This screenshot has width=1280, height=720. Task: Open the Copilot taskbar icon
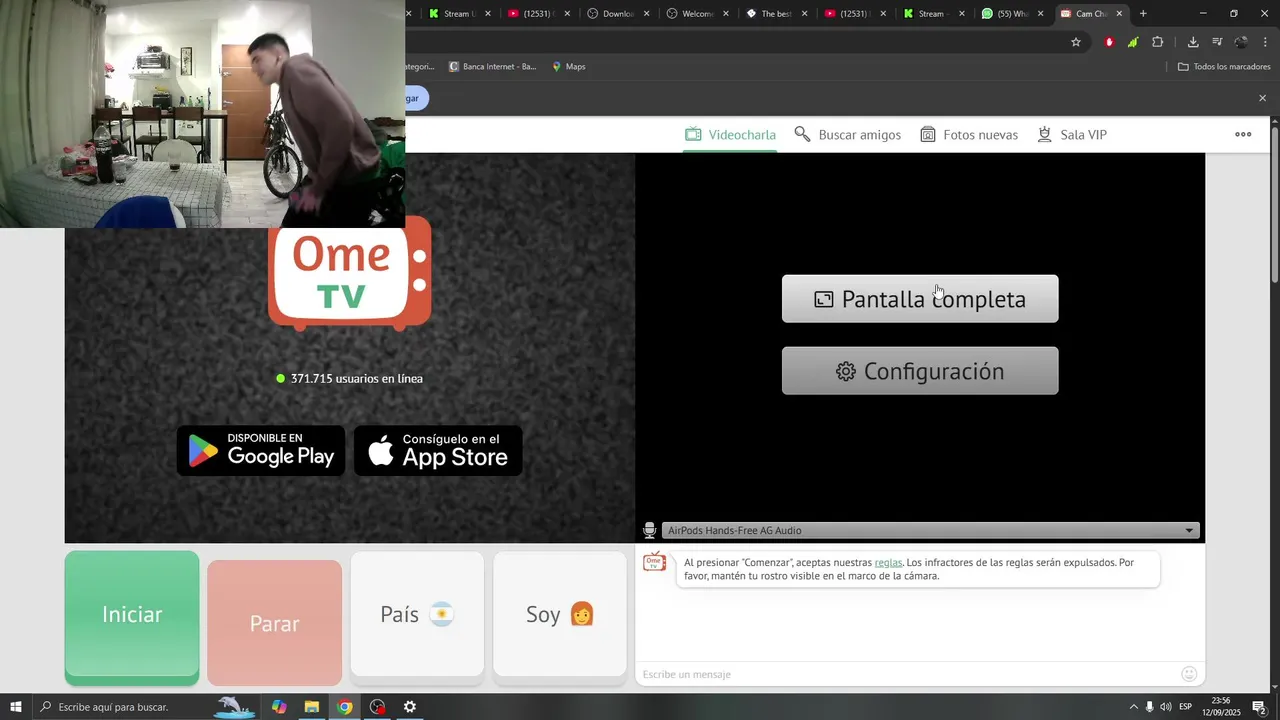tap(279, 707)
